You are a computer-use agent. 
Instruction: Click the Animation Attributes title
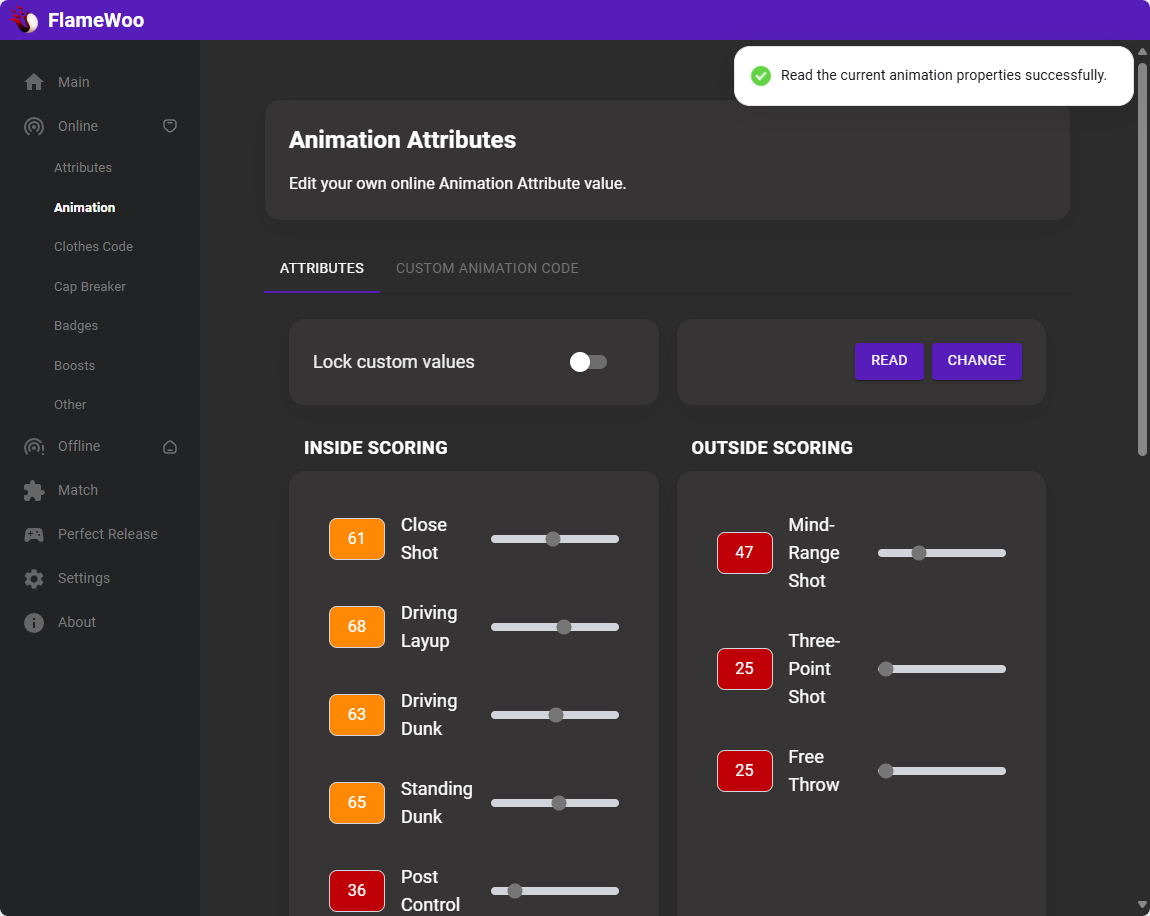point(402,140)
